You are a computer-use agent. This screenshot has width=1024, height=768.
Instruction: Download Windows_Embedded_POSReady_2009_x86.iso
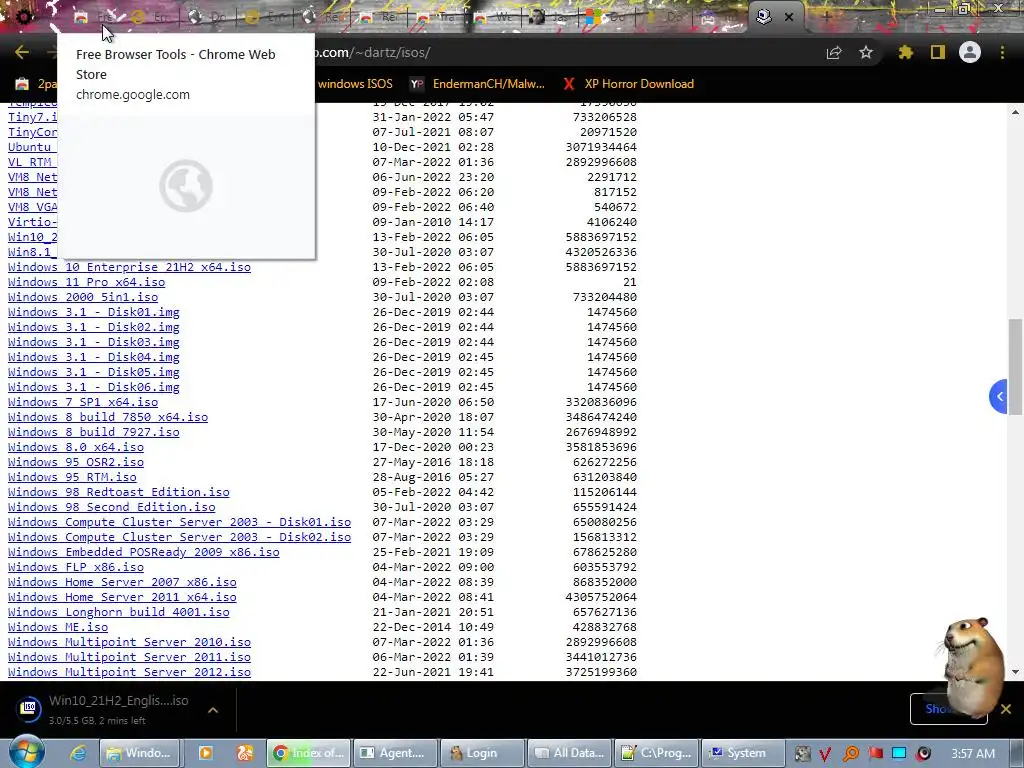click(144, 552)
